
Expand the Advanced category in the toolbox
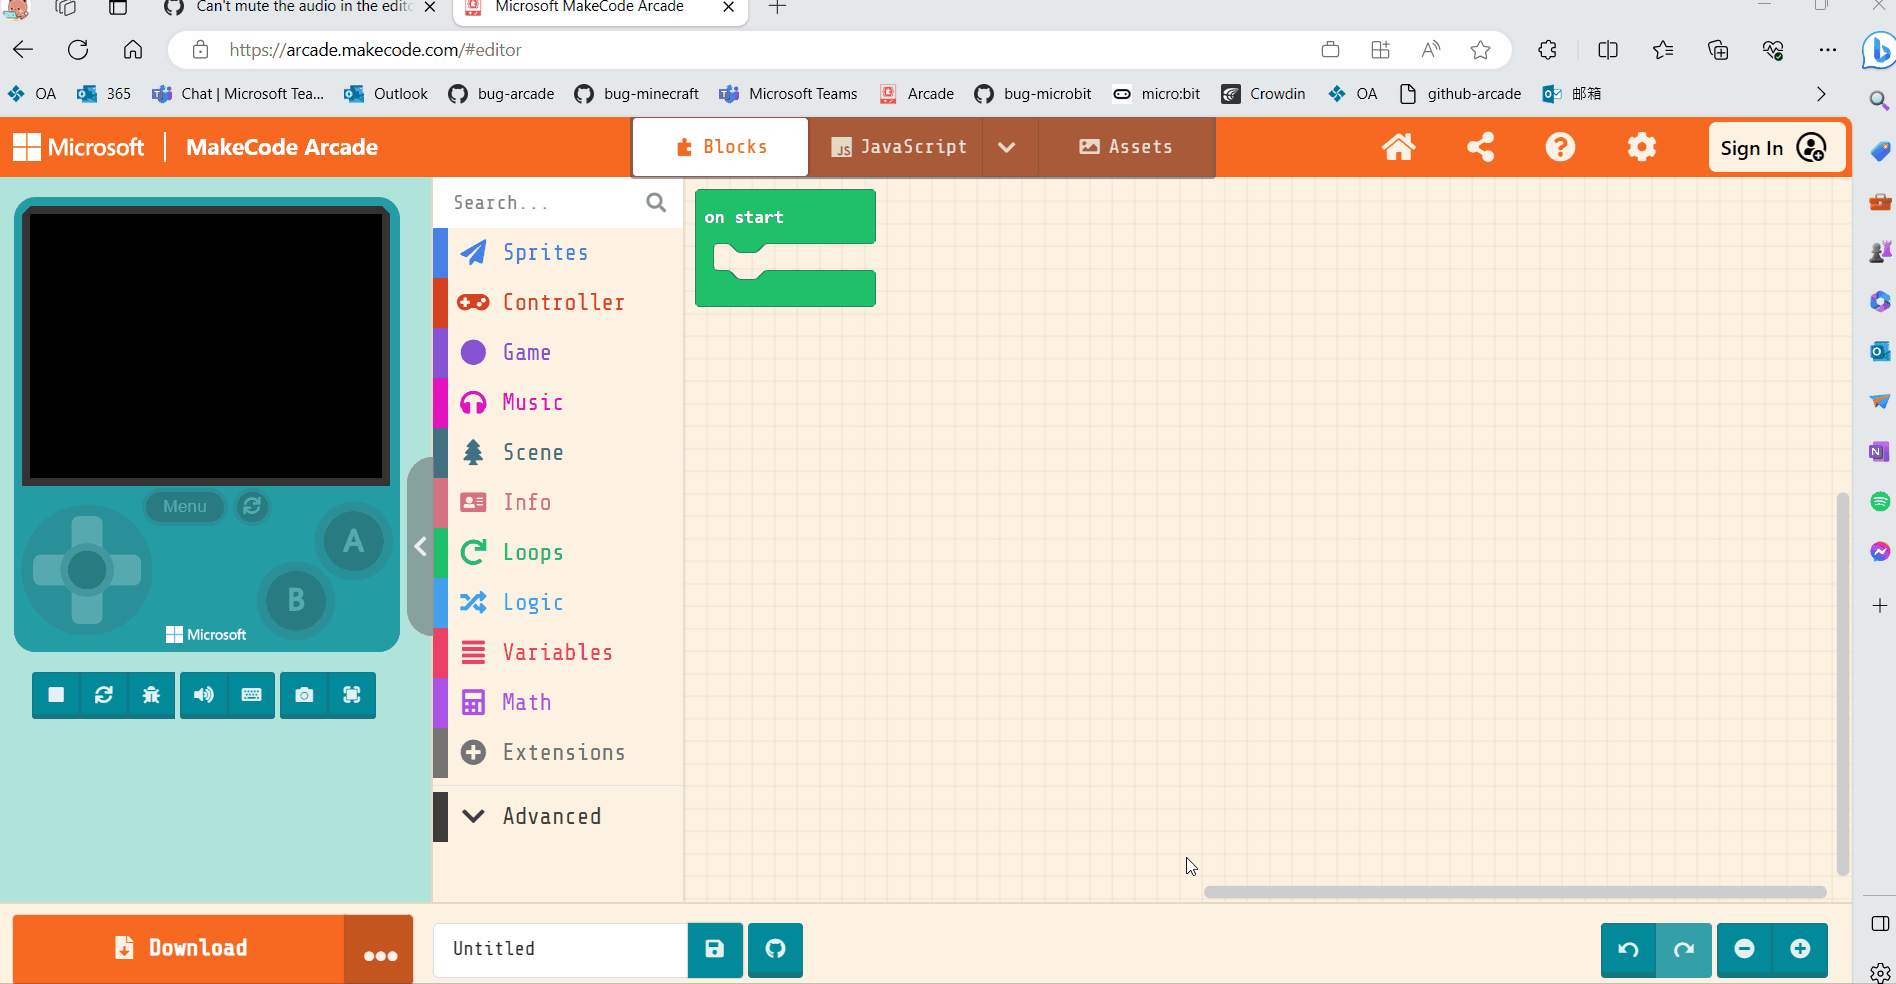pos(551,816)
